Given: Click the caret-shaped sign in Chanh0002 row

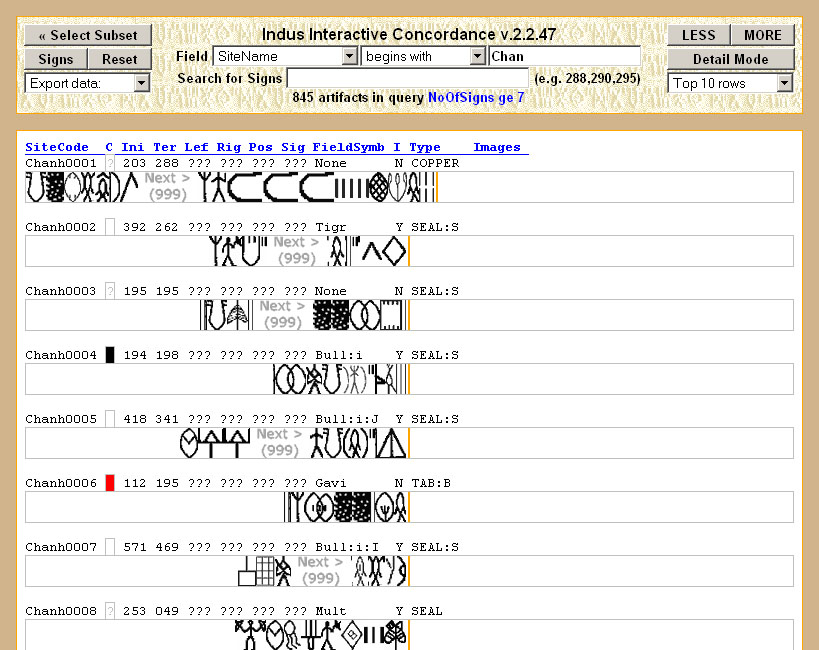Looking at the screenshot, I should tap(372, 252).
